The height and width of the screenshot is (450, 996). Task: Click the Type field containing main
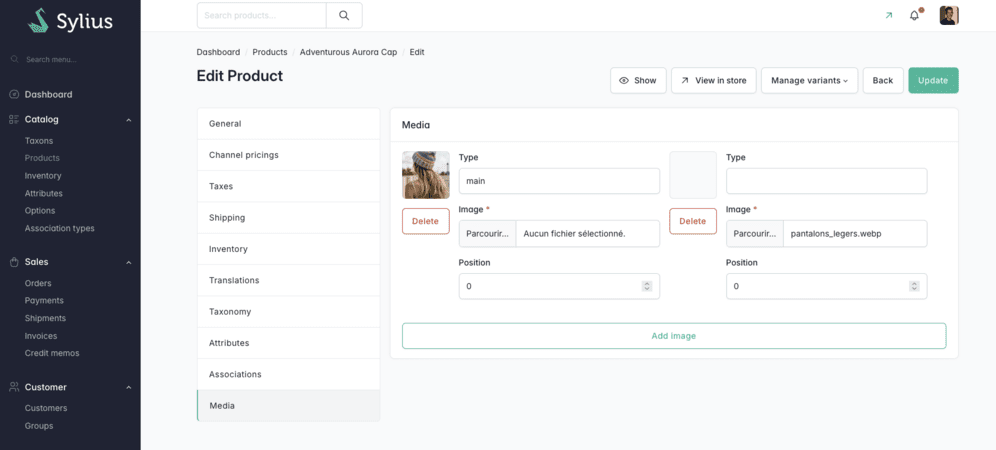(559, 181)
